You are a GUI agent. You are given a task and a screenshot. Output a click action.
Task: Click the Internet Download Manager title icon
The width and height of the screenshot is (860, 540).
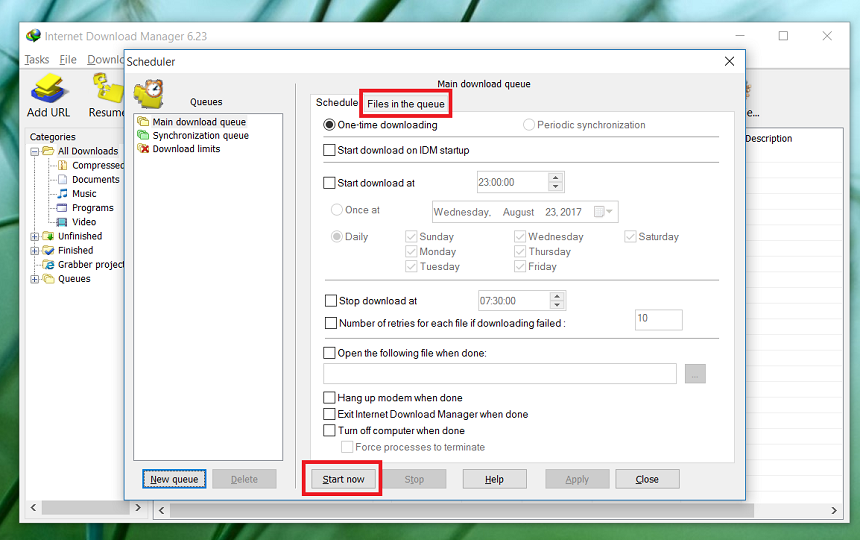(33, 36)
